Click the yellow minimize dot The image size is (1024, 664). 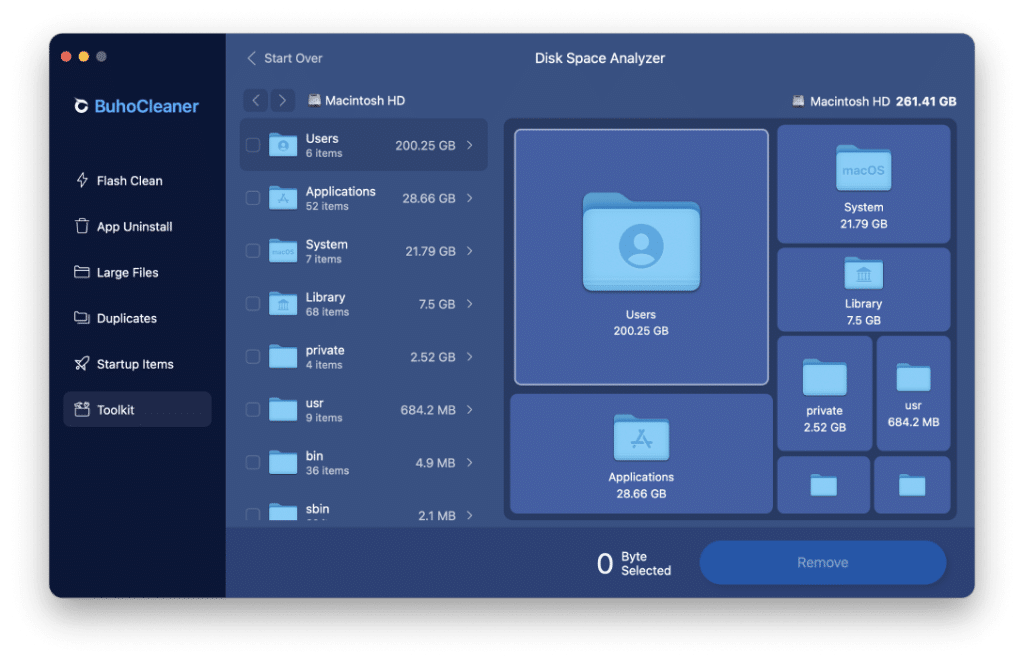pyautogui.click(x=82, y=57)
